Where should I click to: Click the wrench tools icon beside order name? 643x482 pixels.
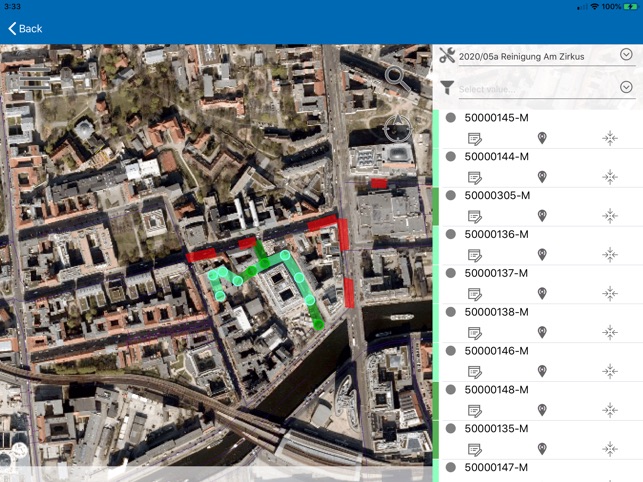coord(447,55)
